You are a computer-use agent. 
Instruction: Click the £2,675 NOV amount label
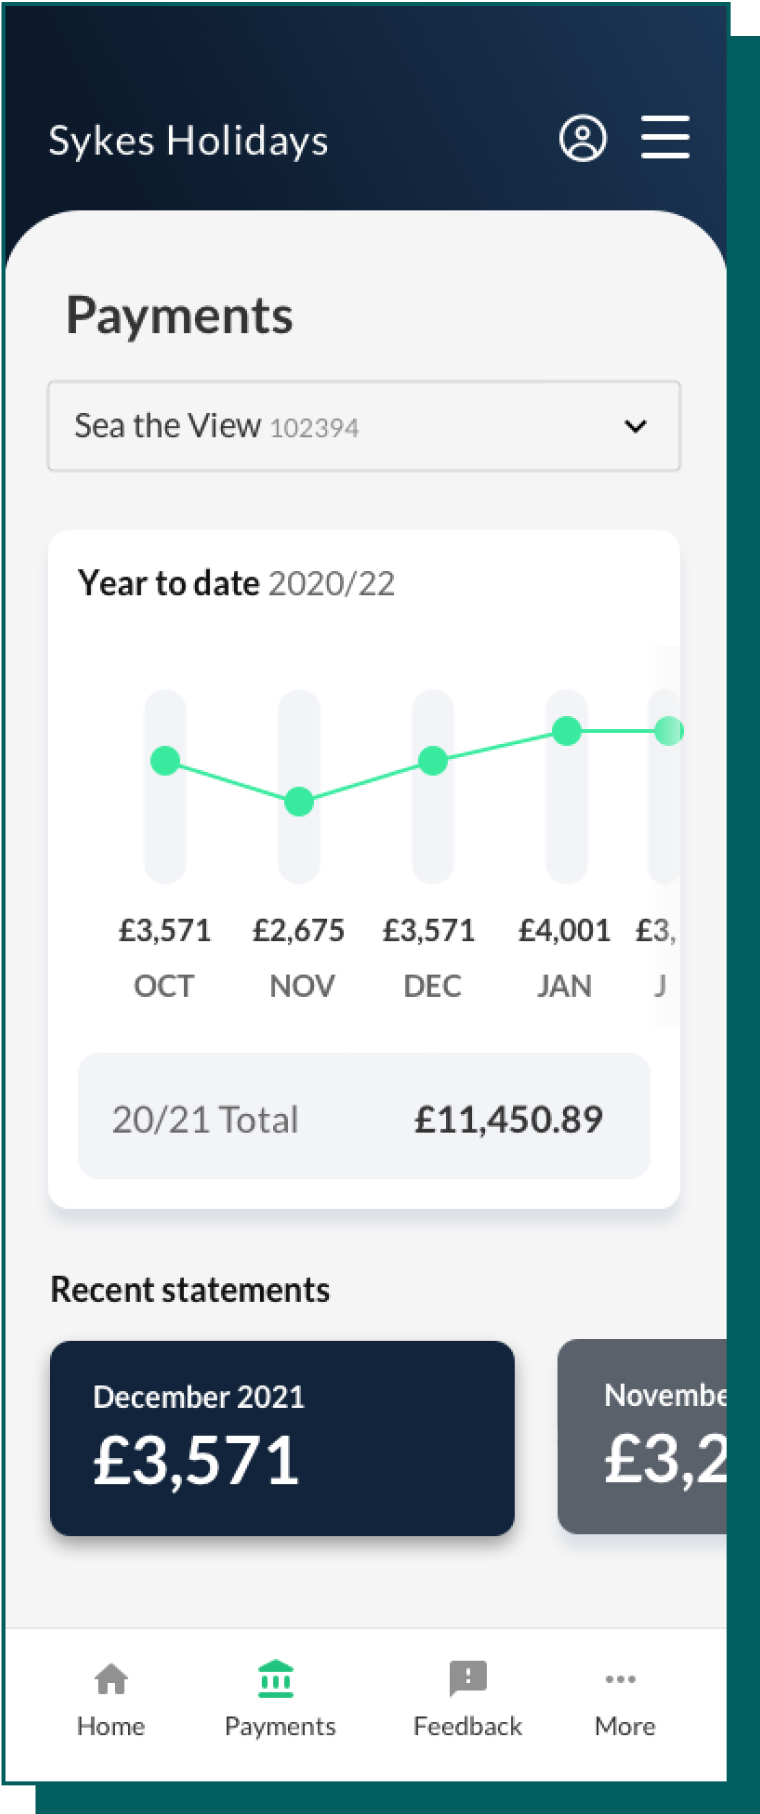pyautogui.click(x=298, y=931)
